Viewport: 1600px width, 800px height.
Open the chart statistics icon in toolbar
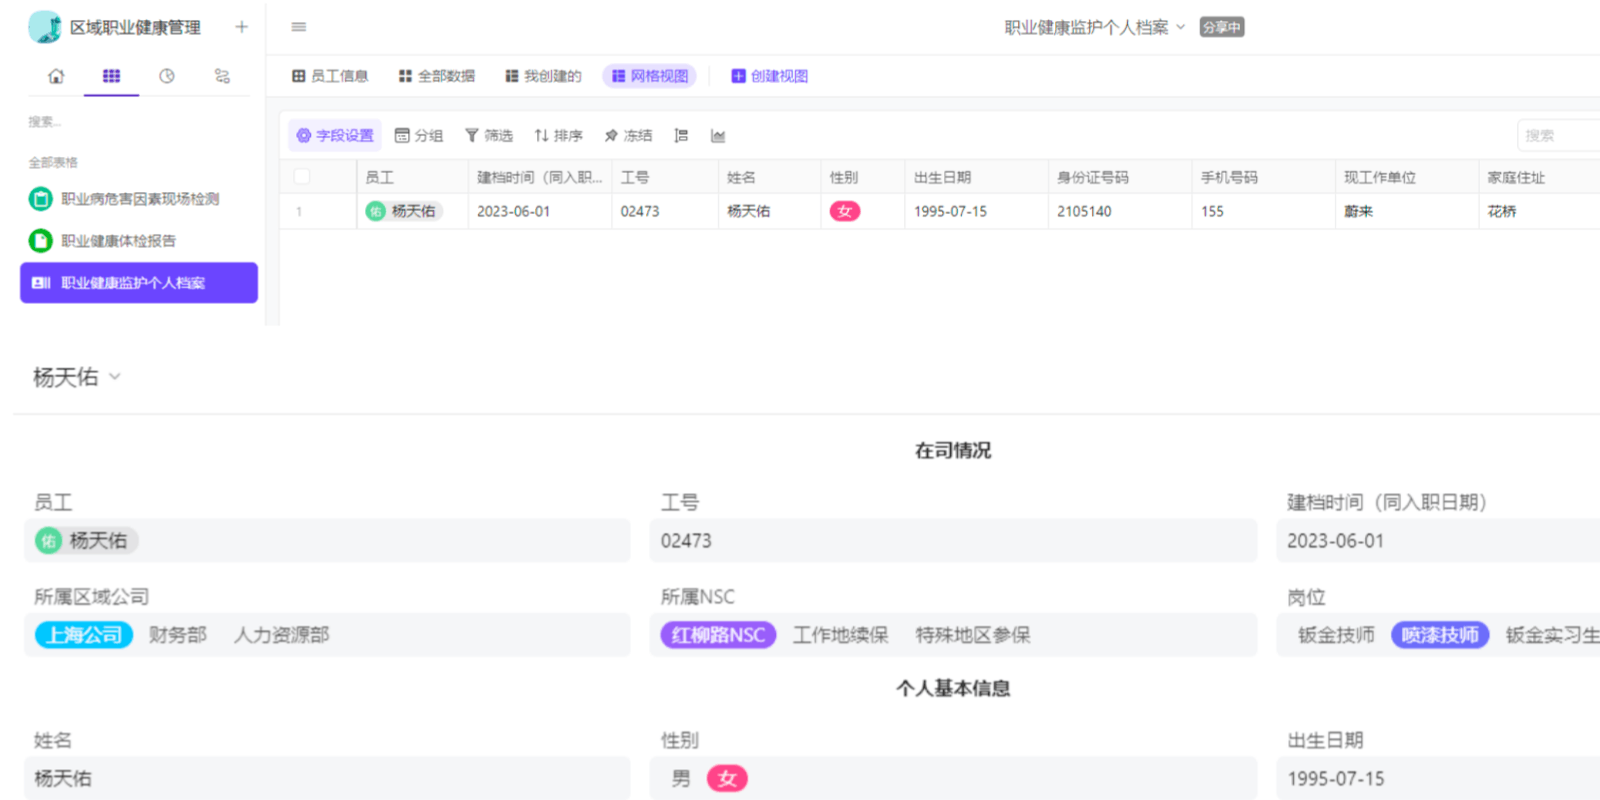[718, 136]
